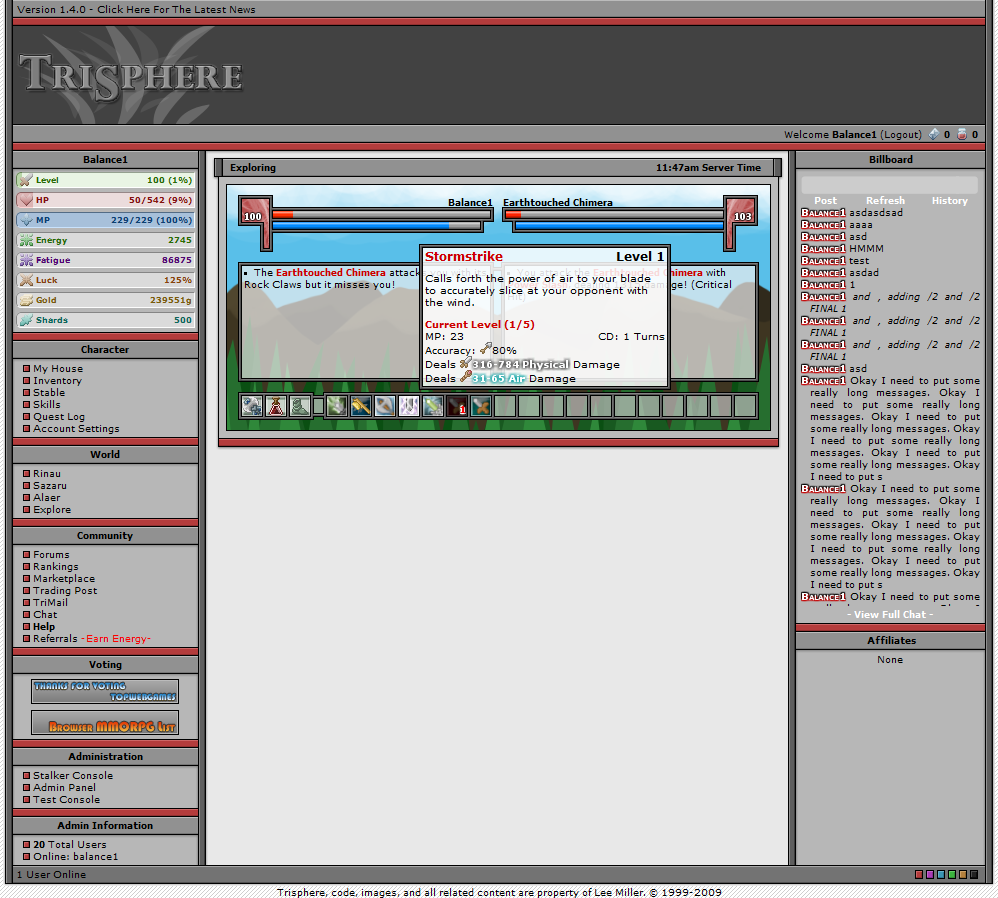This screenshot has width=998, height=898.
Task: Cast the golden hammer skill icon
Action: 361,406
